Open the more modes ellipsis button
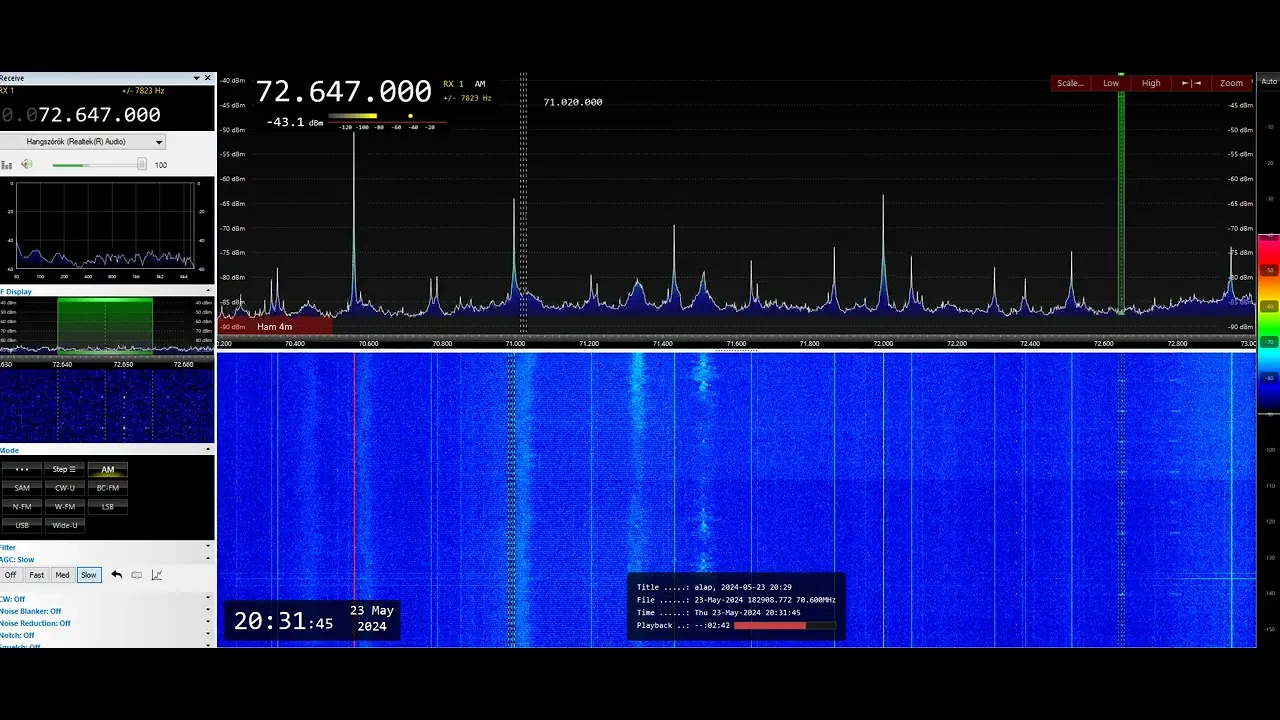This screenshot has height=720, width=1280. pyautogui.click(x=22, y=469)
